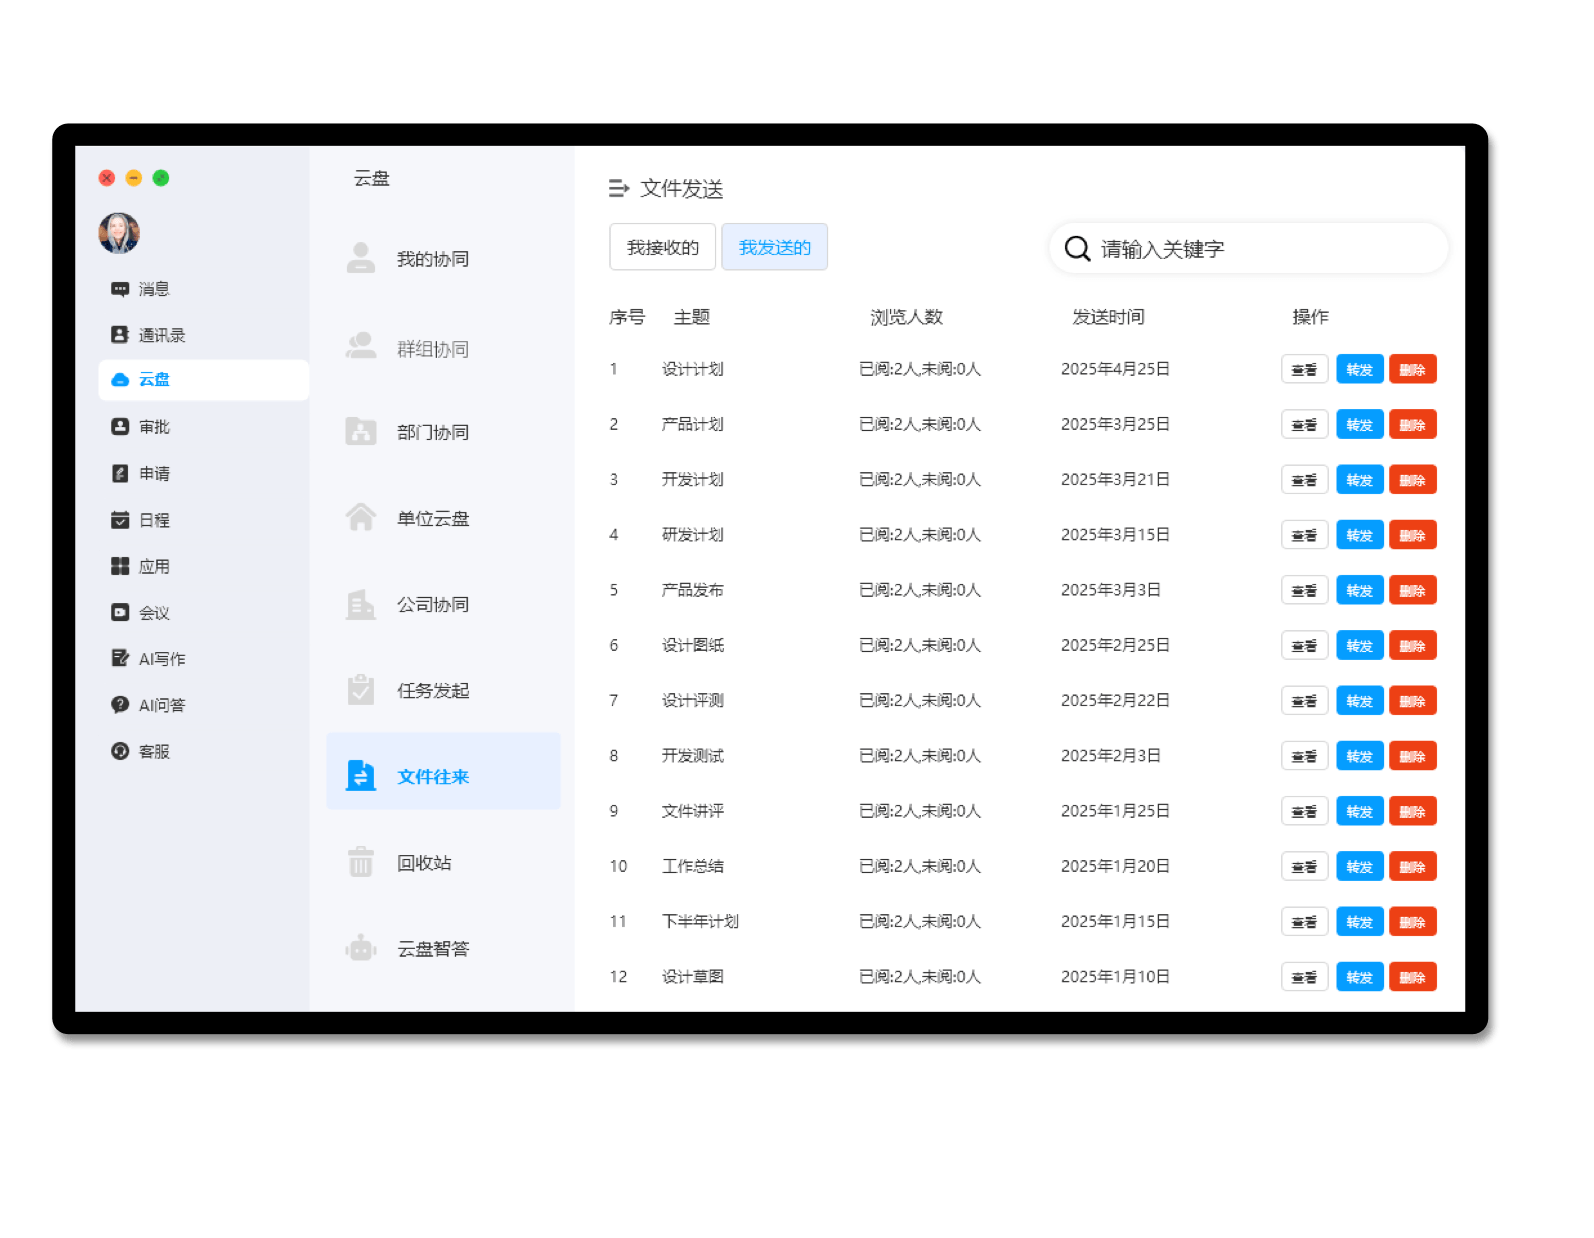Click the menu icon beside 文件发送

point(619,188)
